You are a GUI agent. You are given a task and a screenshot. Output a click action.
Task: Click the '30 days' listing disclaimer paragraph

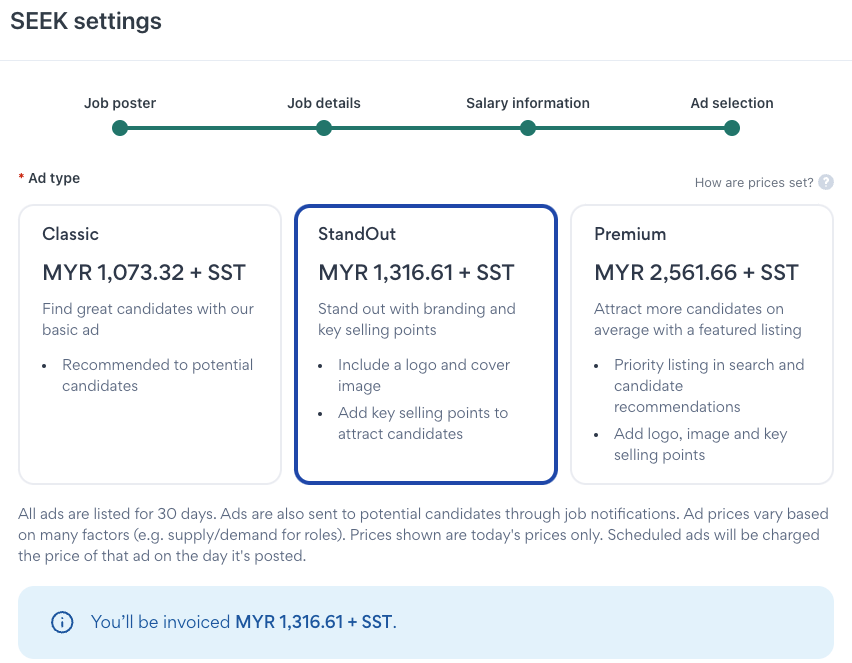424,534
